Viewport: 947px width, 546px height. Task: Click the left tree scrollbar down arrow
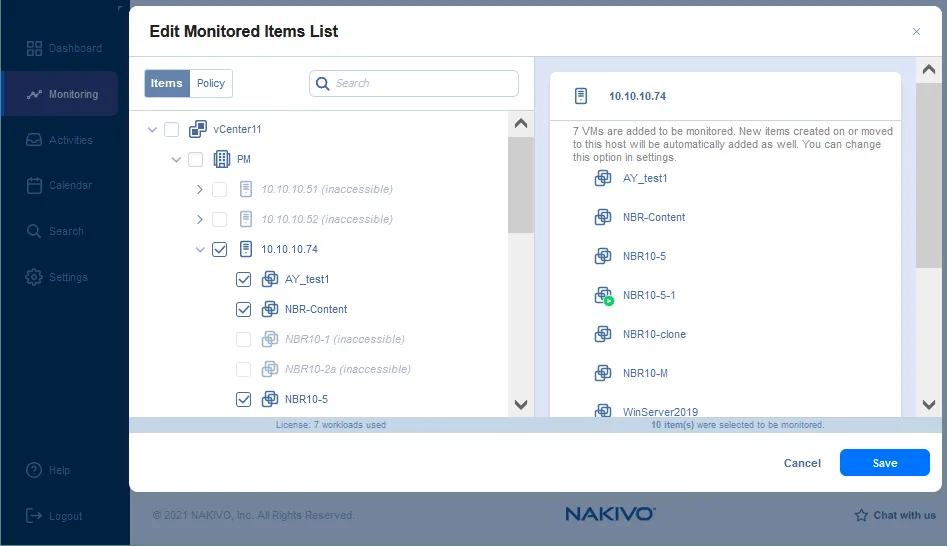520,405
